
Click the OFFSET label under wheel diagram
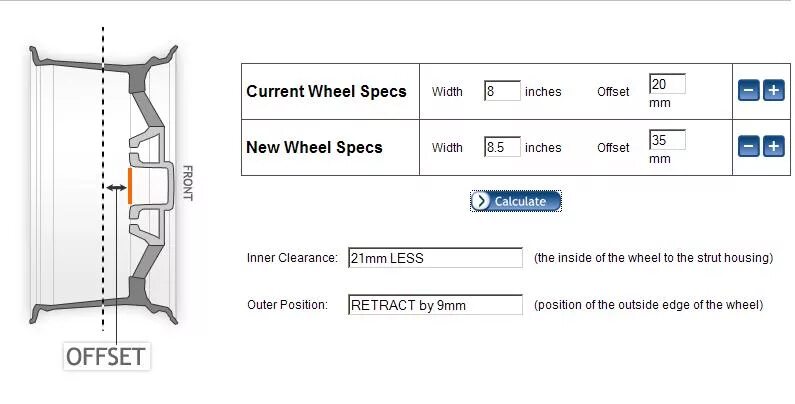pos(106,356)
